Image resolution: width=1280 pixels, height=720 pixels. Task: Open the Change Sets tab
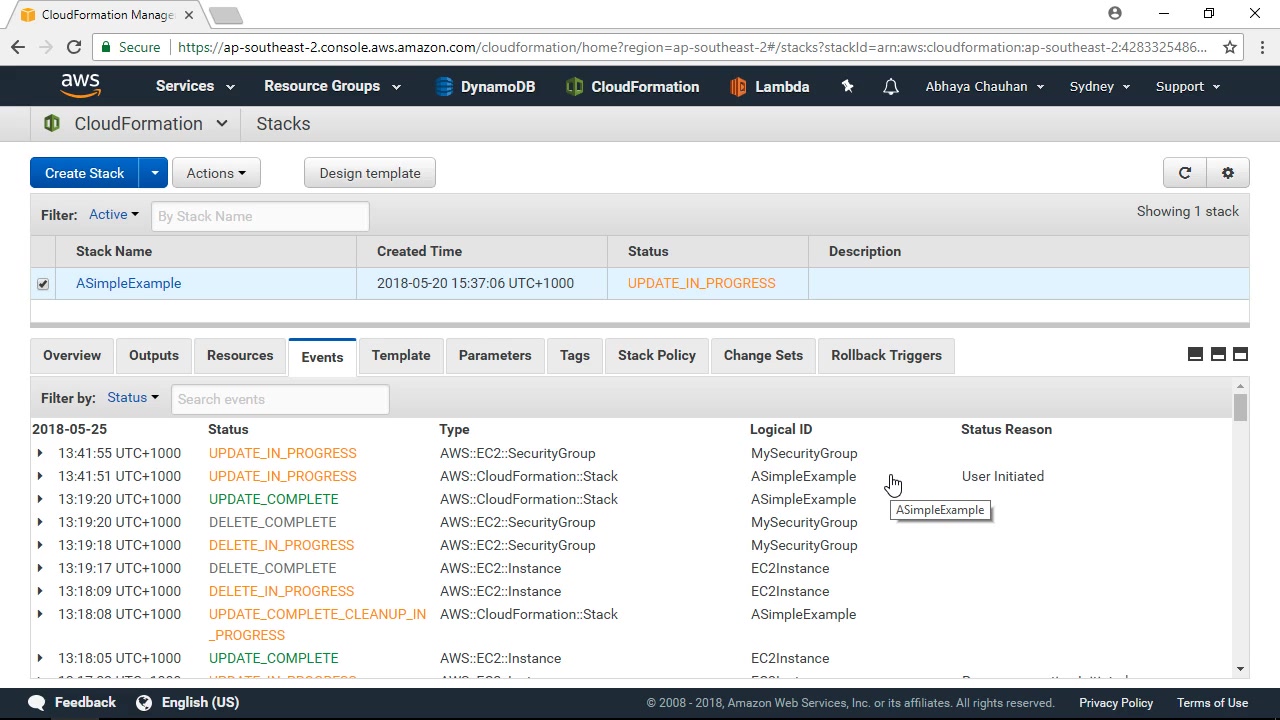coord(763,356)
